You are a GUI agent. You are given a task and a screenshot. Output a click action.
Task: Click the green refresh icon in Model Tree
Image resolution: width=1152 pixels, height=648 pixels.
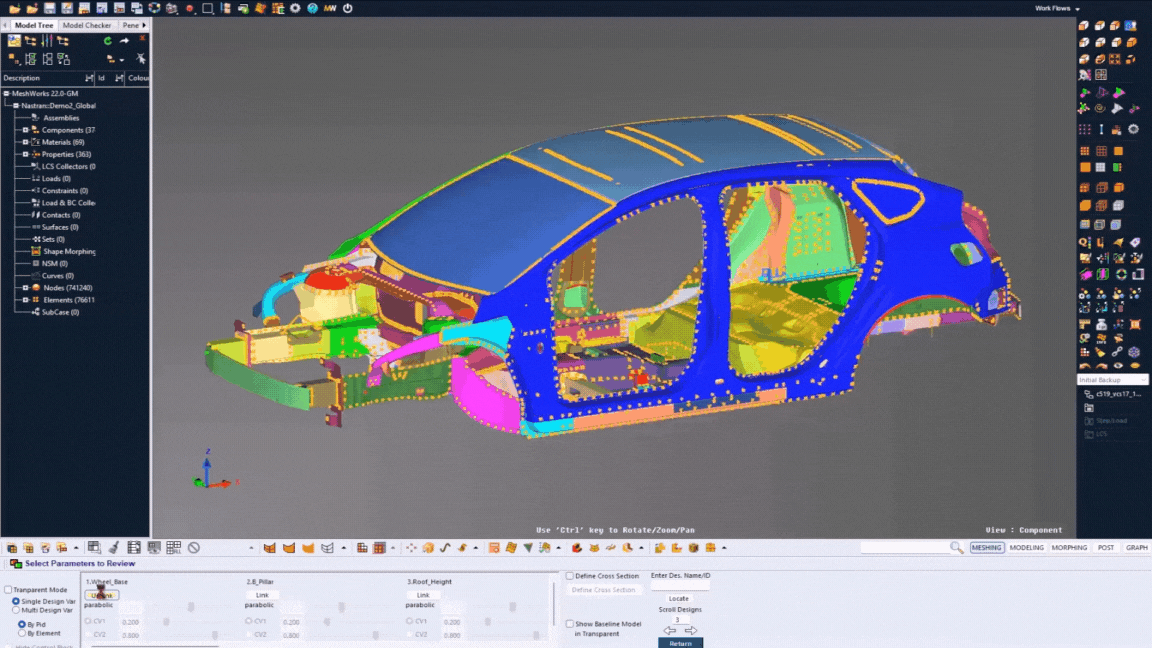point(108,41)
